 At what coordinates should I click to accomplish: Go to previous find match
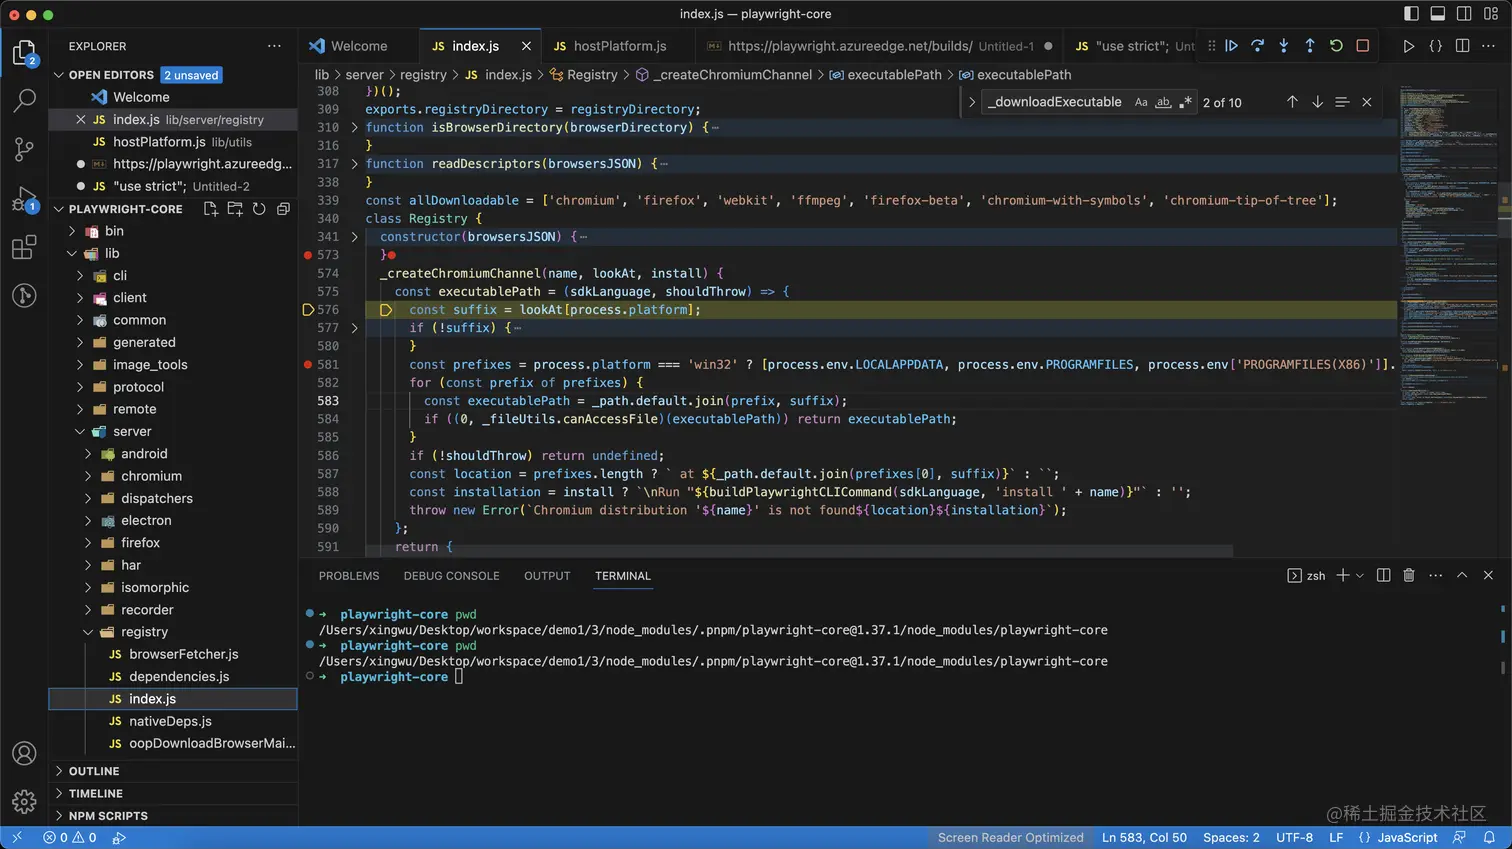[x=1292, y=102]
